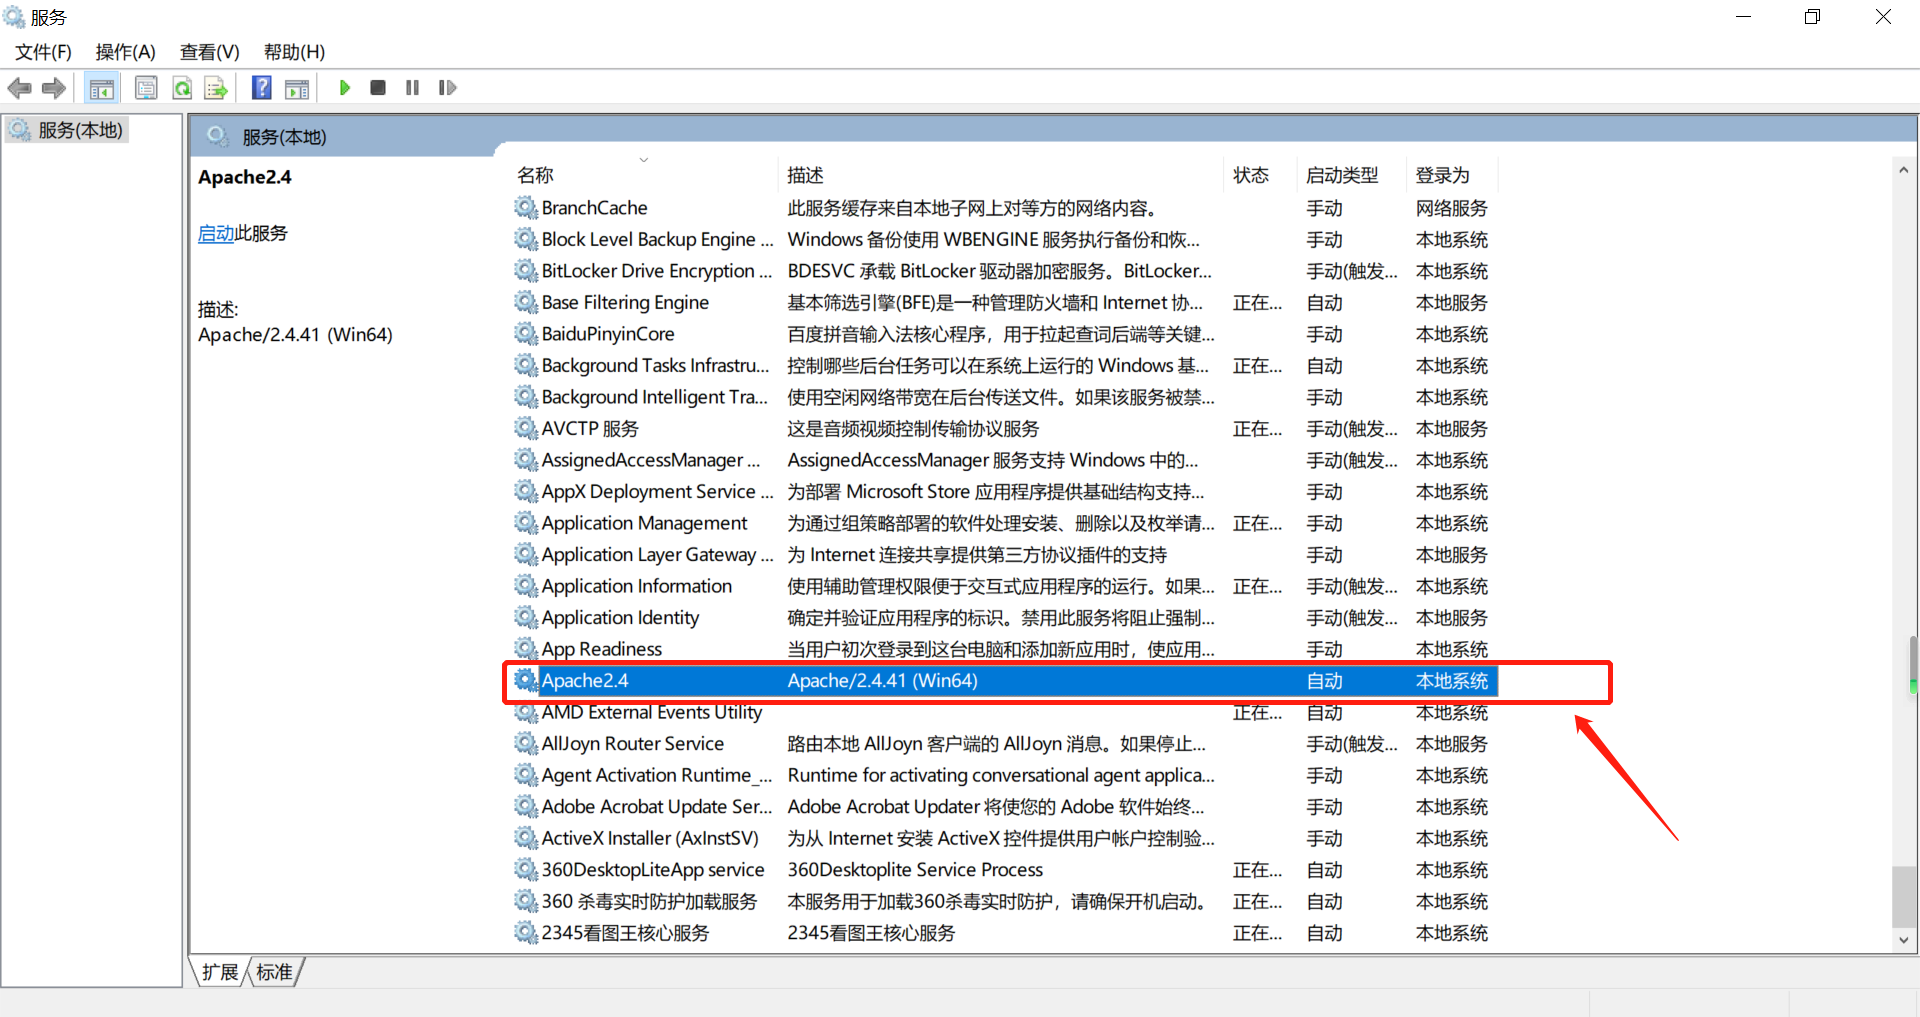Click the Stop Service square button

pos(378,88)
